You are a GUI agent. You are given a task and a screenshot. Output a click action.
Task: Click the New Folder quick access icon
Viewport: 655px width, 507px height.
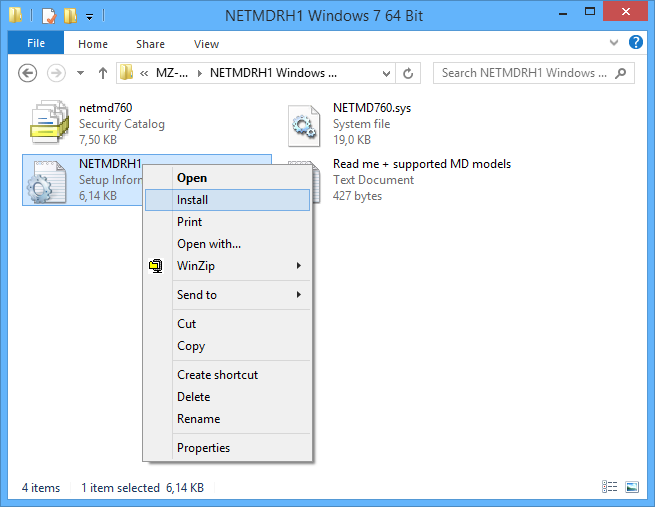[x=69, y=16]
